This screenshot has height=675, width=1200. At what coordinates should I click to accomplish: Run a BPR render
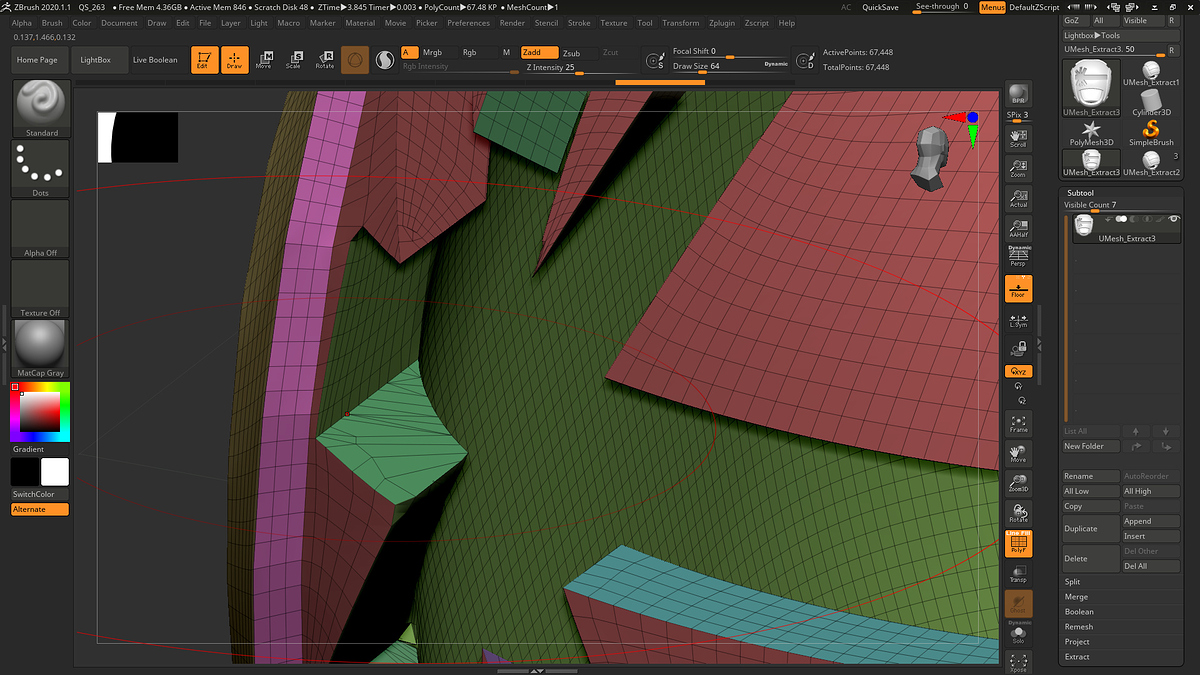pos(1018,93)
